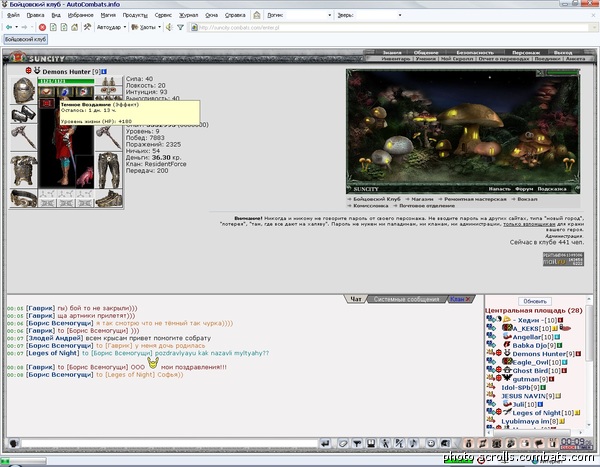Open the Магия menu
Viewport: 600px width, 467px height.
coord(108,15)
